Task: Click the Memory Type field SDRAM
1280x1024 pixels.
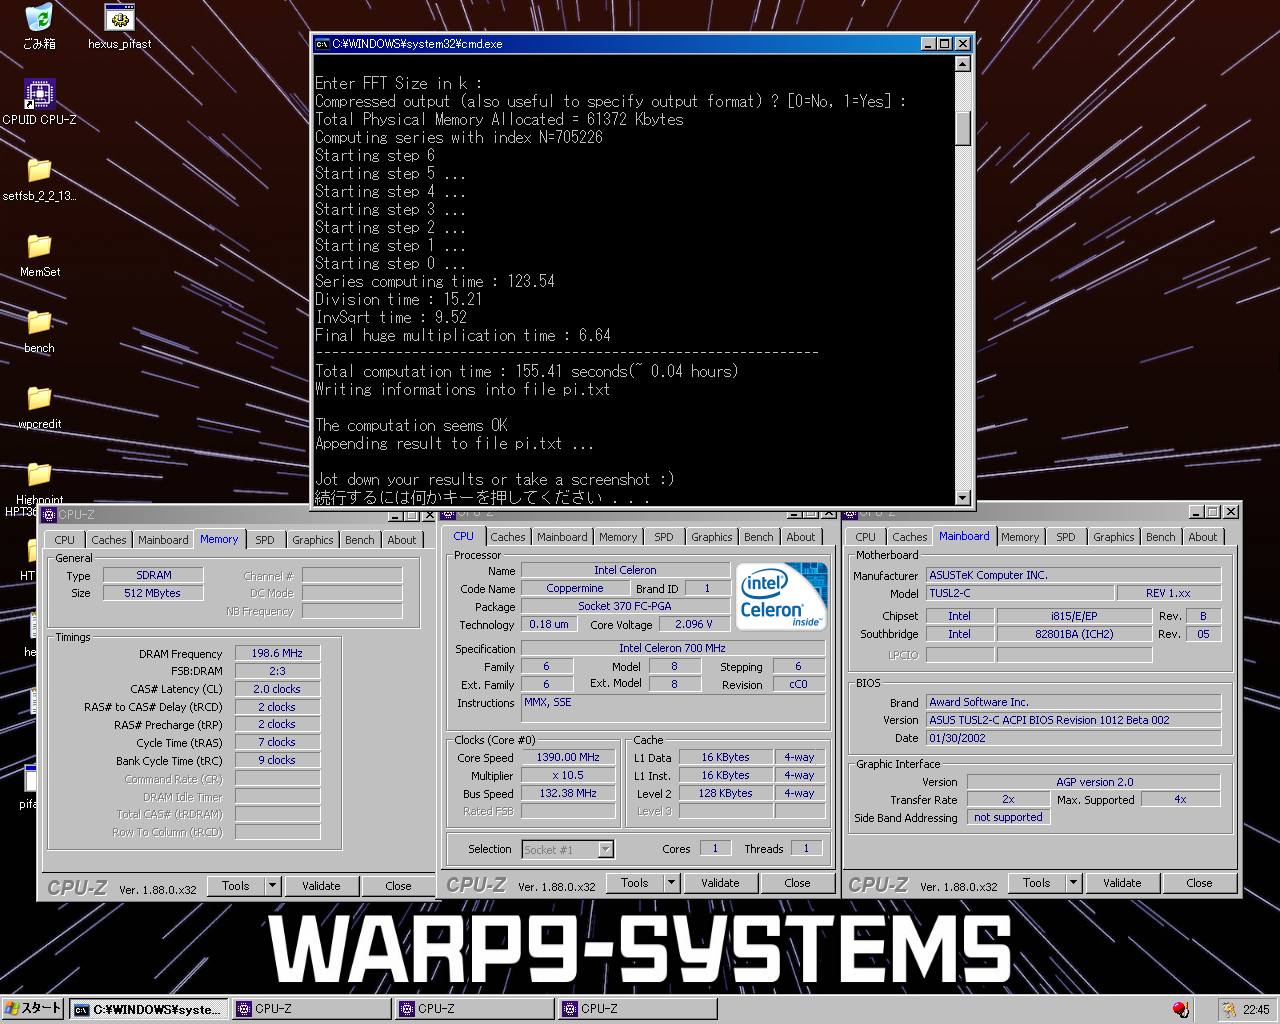Action: click(x=154, y=575)
